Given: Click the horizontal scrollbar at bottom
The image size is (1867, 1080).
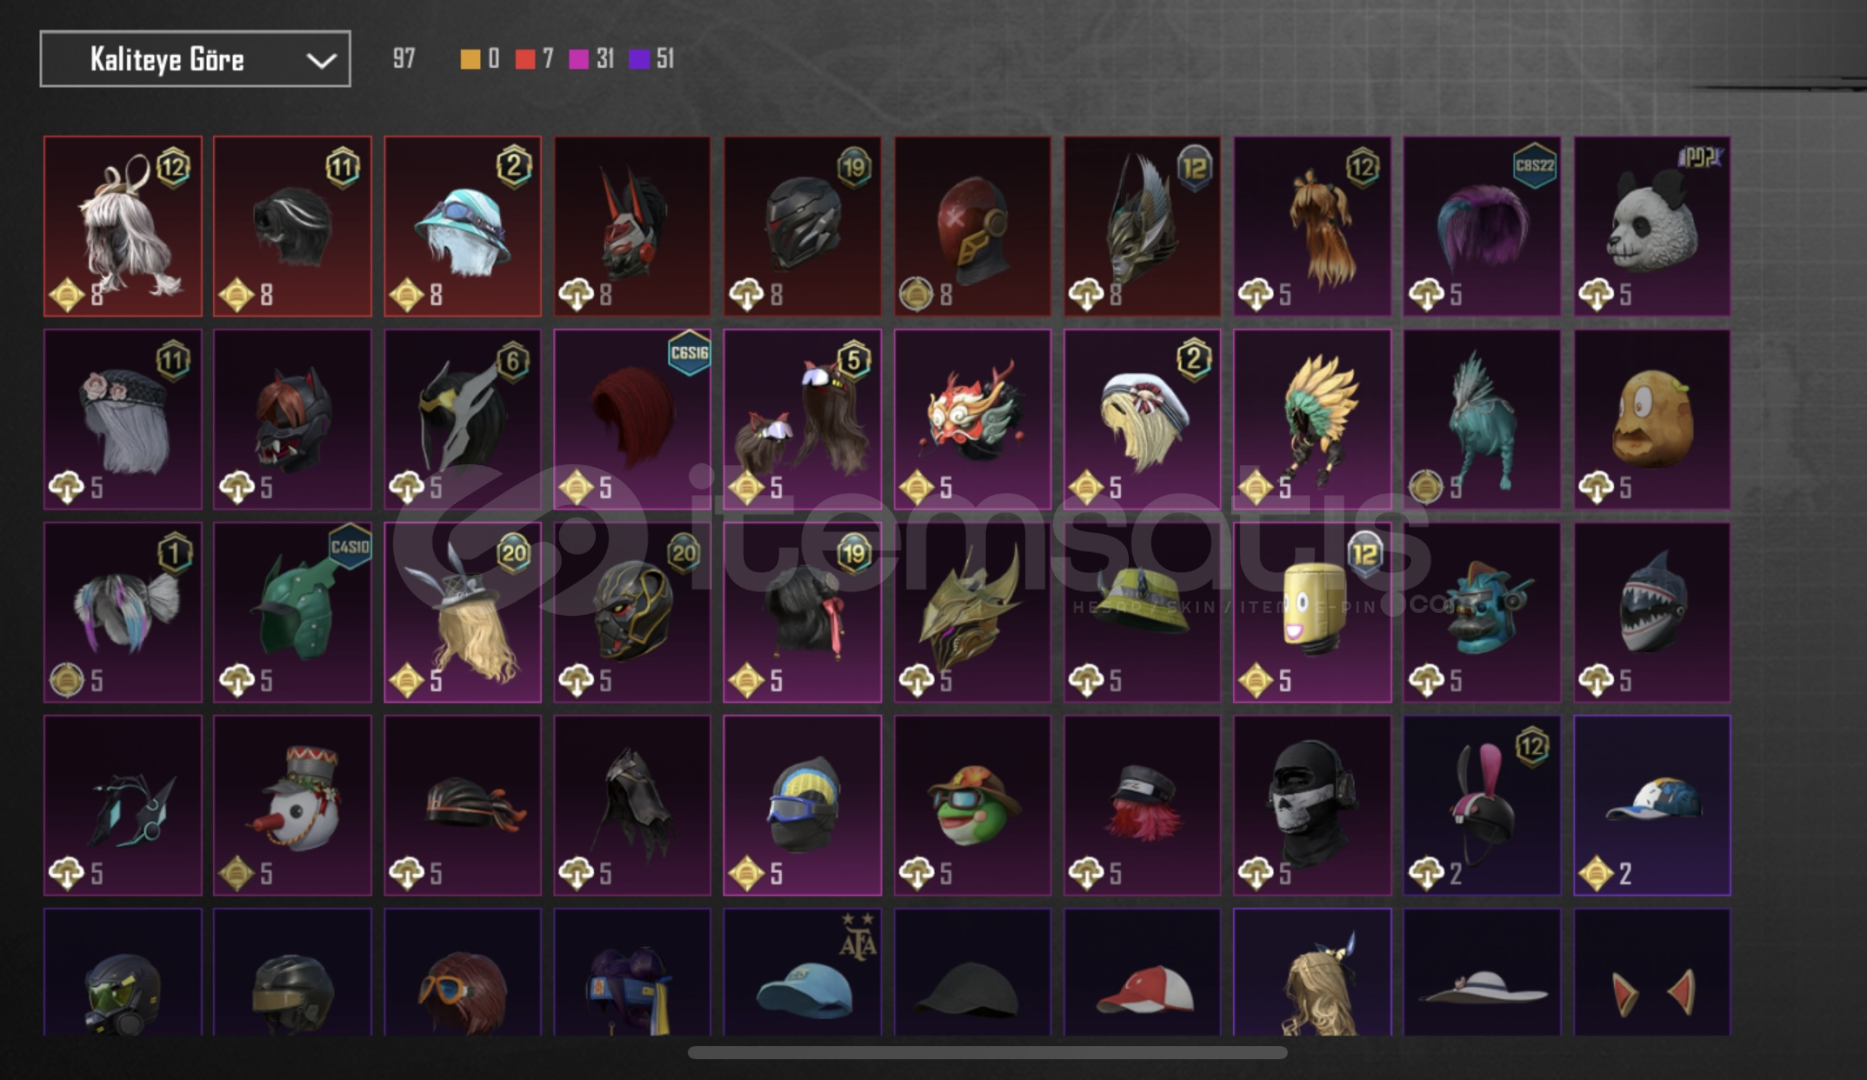Looking at the screenshot, I should click(x=987, y=1052).
